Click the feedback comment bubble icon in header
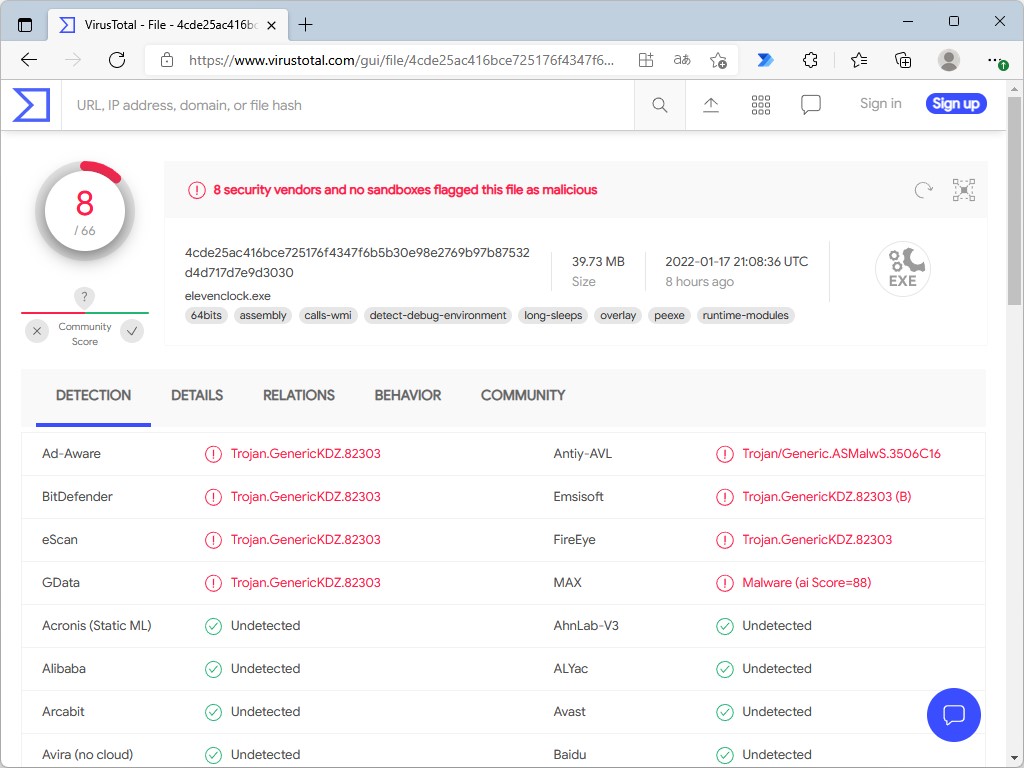Screen dimensions: 1024x768 point(811,104)
